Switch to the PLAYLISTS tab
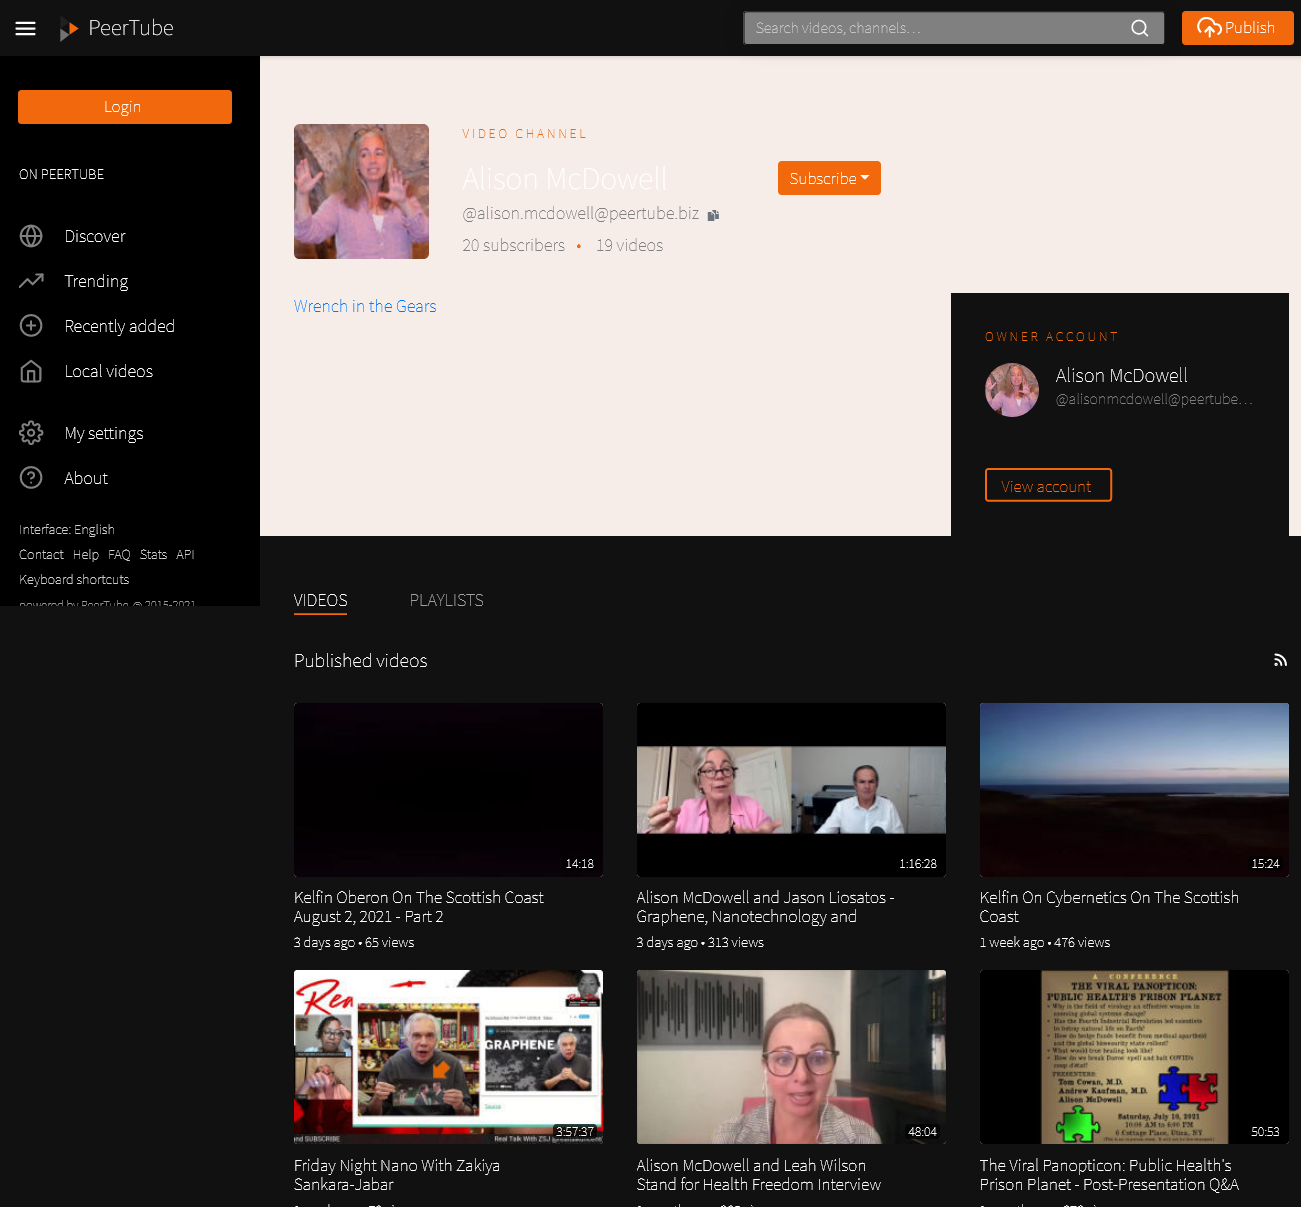 [446, 600]
